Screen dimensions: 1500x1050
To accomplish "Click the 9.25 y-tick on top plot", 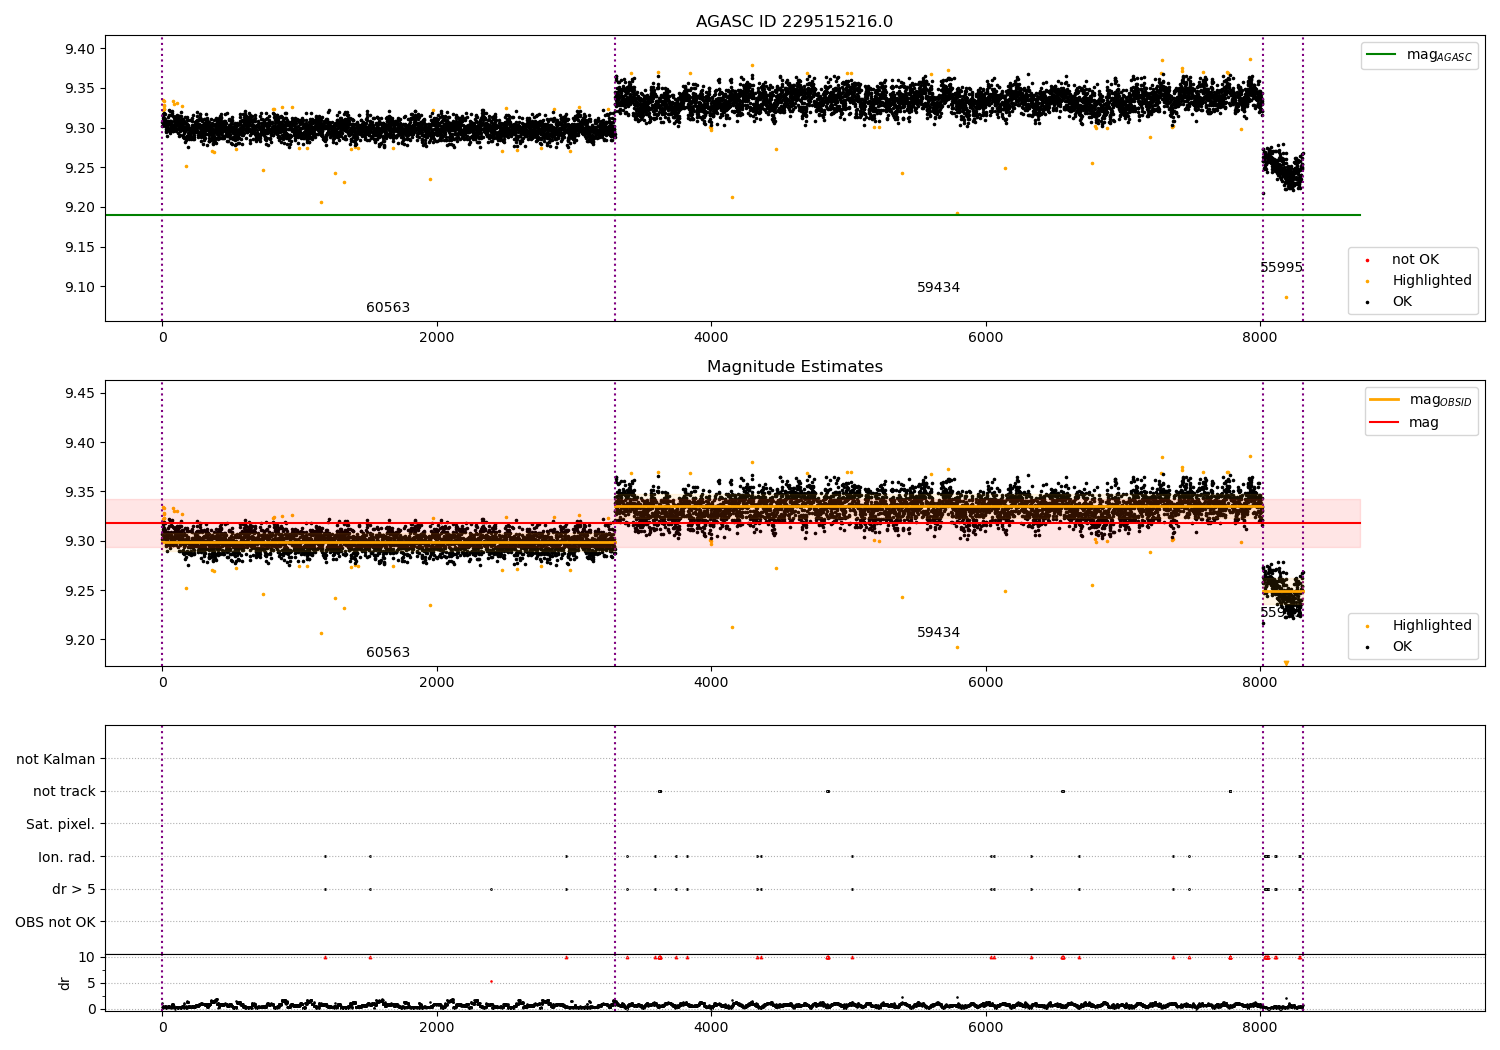I will [x=80, y=168].
